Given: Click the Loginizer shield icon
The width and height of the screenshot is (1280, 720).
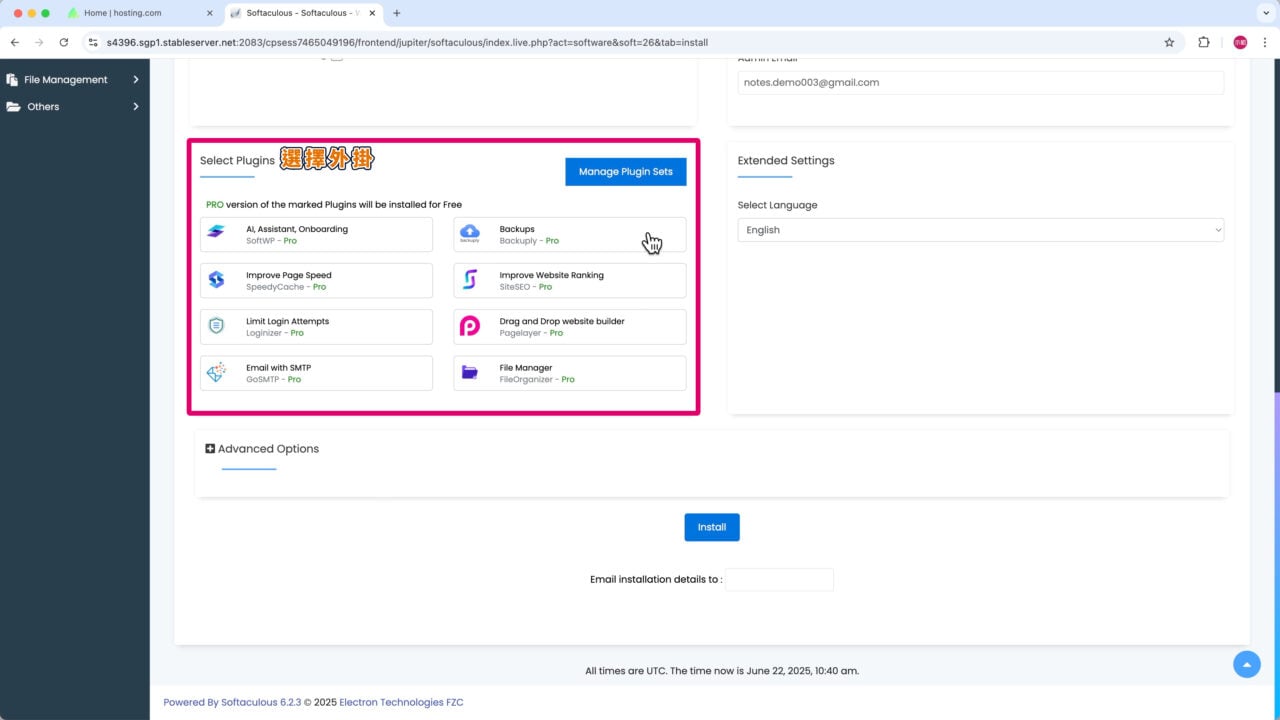Looking at the screenshot, I should [216, 326].
